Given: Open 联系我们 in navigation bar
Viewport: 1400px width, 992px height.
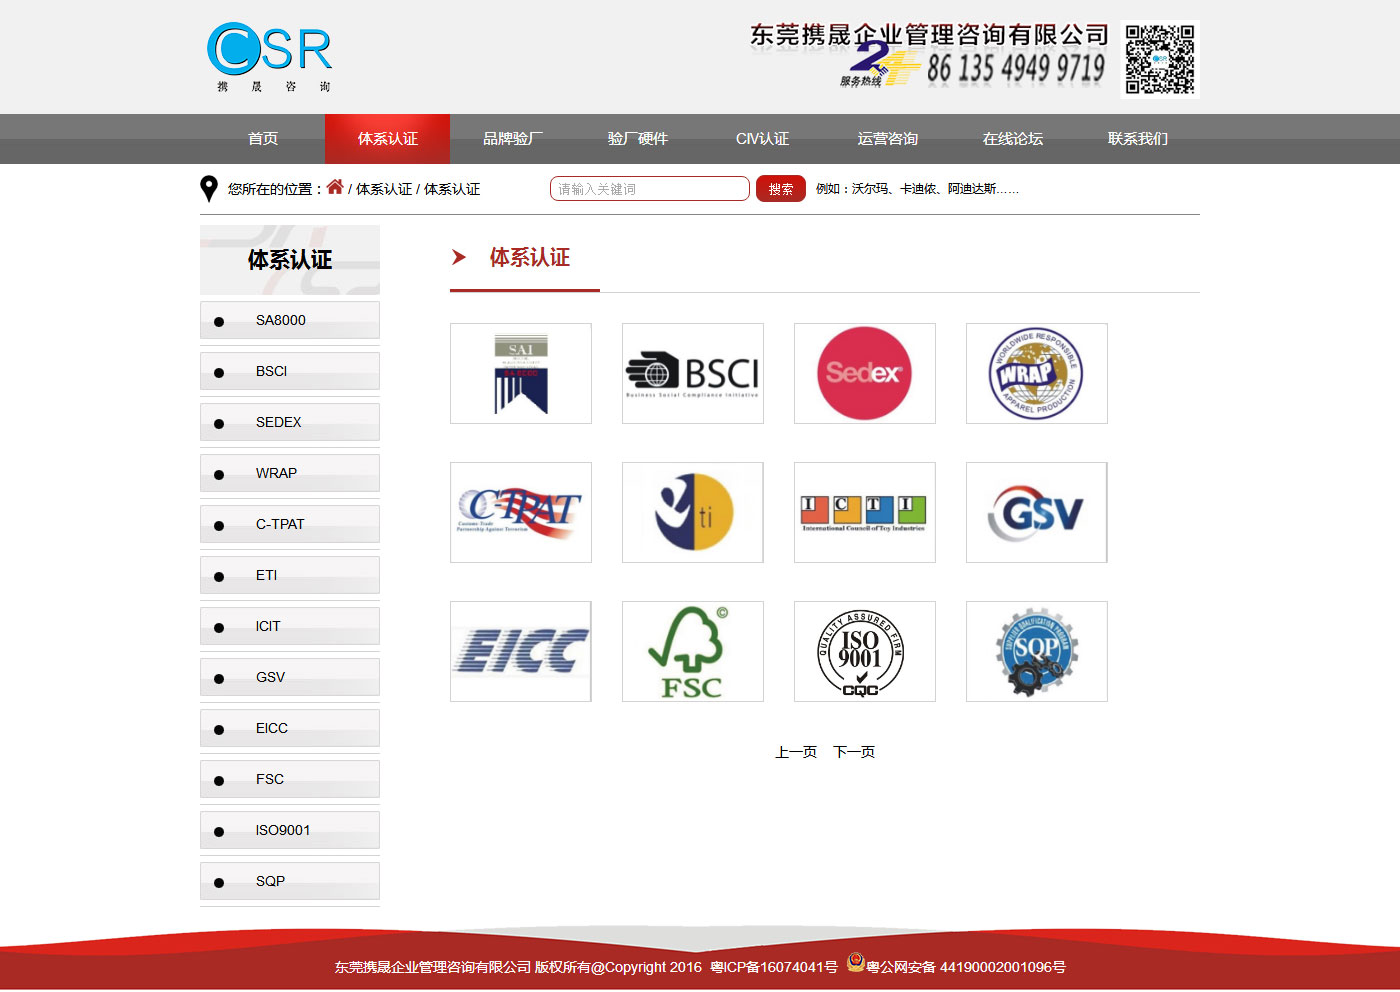Looking at the screenshot, I should tap(1137, 139).
